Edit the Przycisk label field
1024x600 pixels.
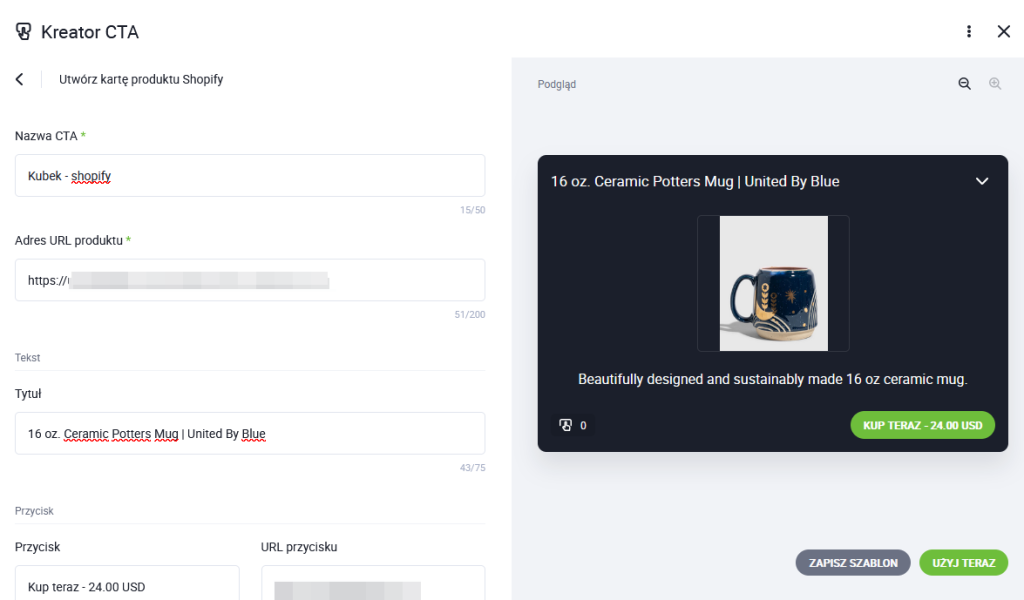coord(127,585)
